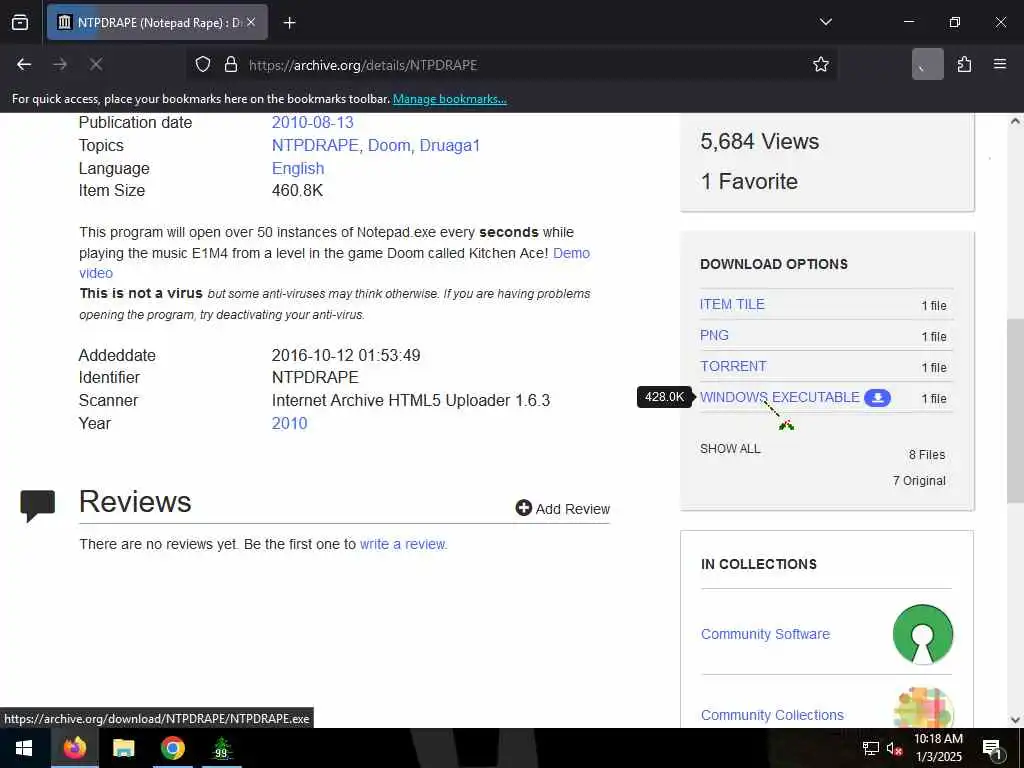Open the 2010 year link
1024x768 pixels.
[289, 423]
